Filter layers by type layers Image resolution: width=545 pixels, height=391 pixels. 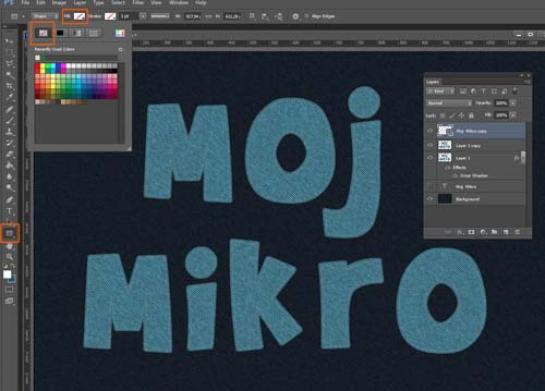pyautogui.click(x=483, y=91)
